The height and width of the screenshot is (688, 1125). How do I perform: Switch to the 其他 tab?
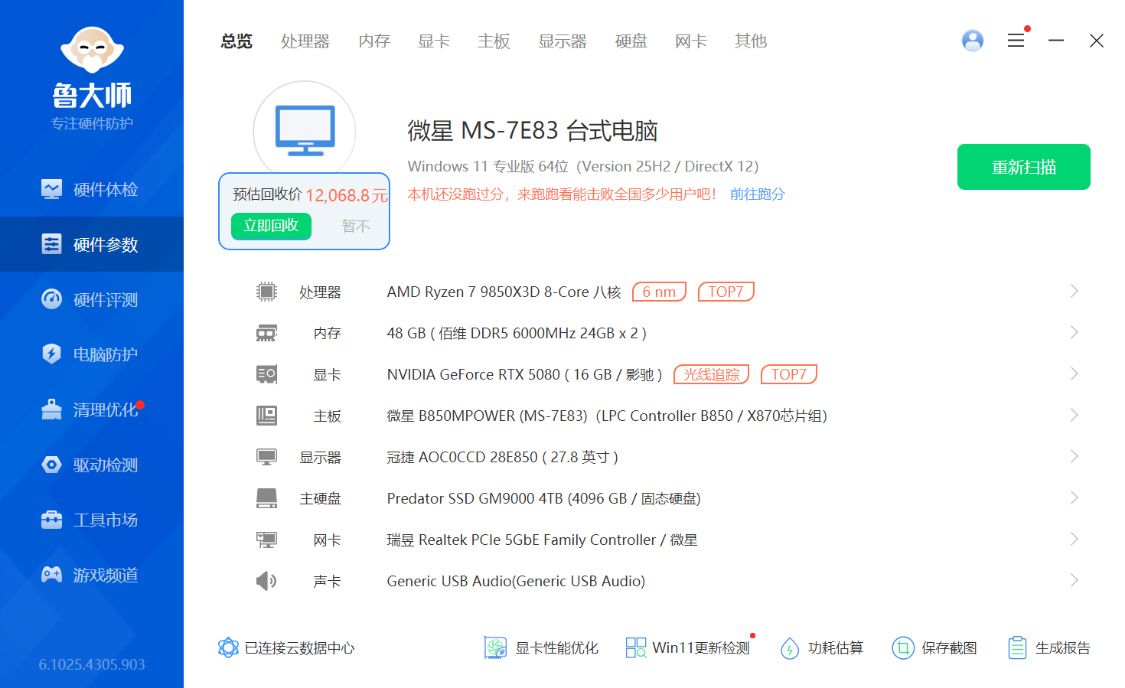(750, 41)
